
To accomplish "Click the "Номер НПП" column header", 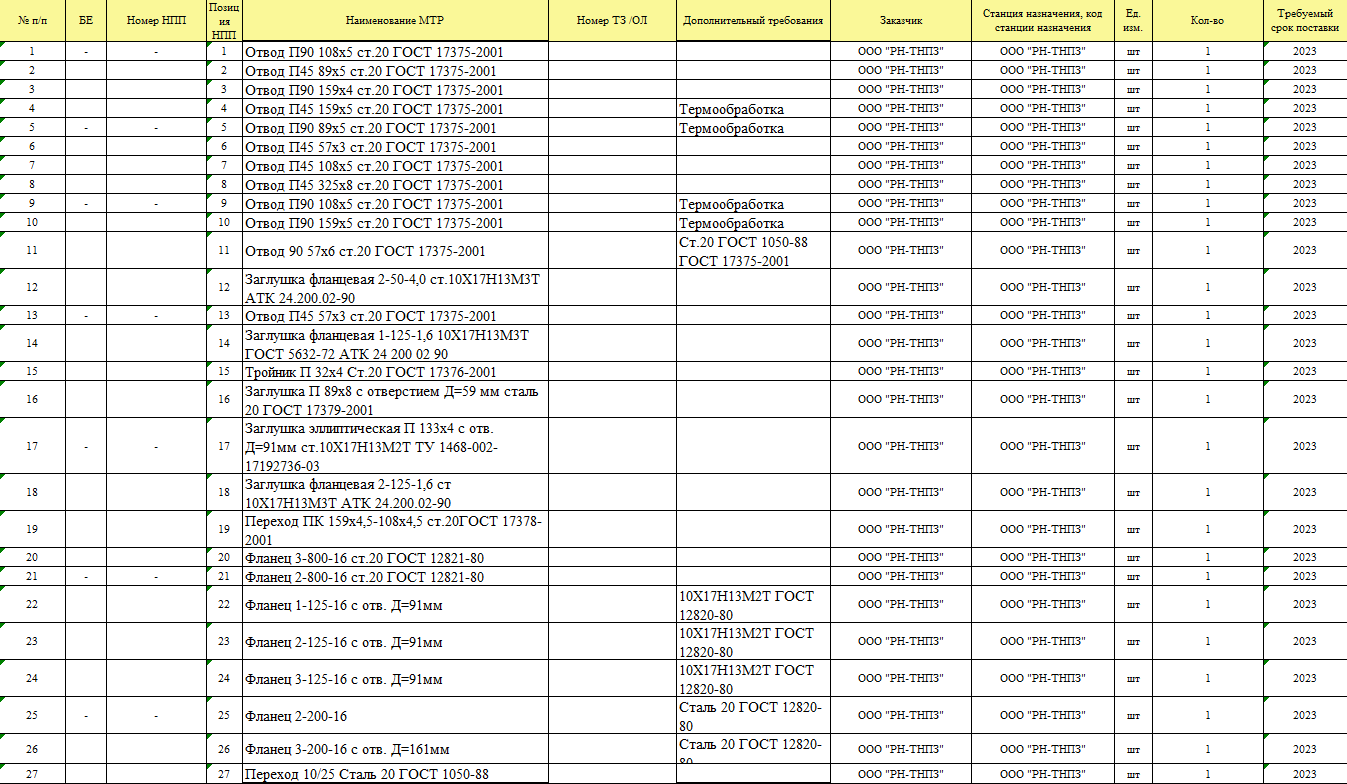I will pos(157,20).
